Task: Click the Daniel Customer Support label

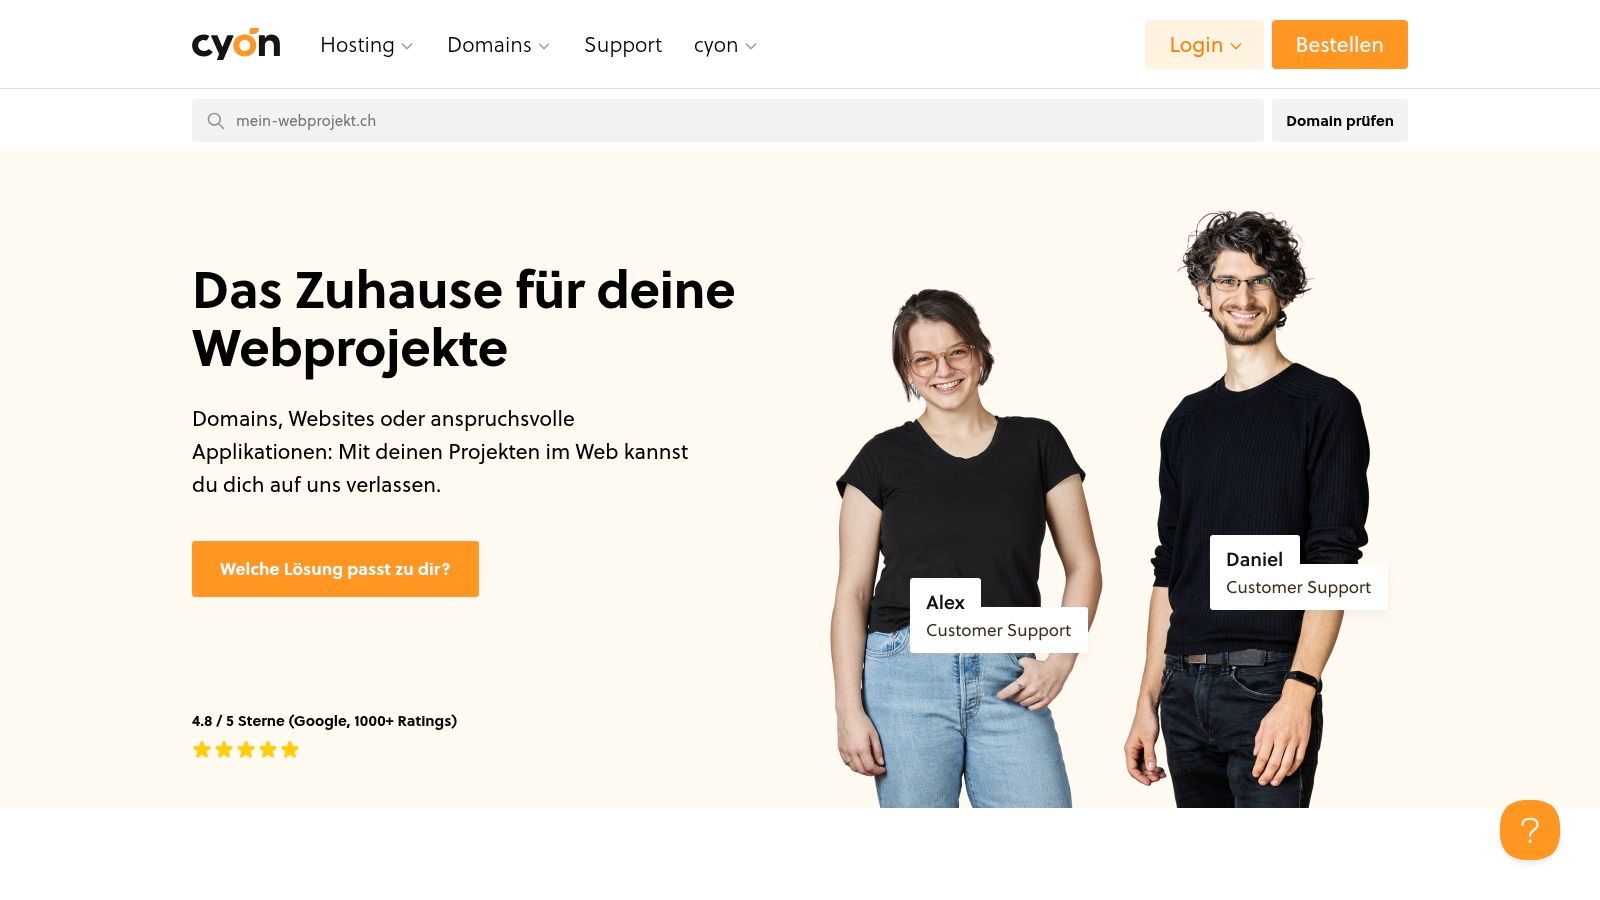Action: [x=1298, y=573]
